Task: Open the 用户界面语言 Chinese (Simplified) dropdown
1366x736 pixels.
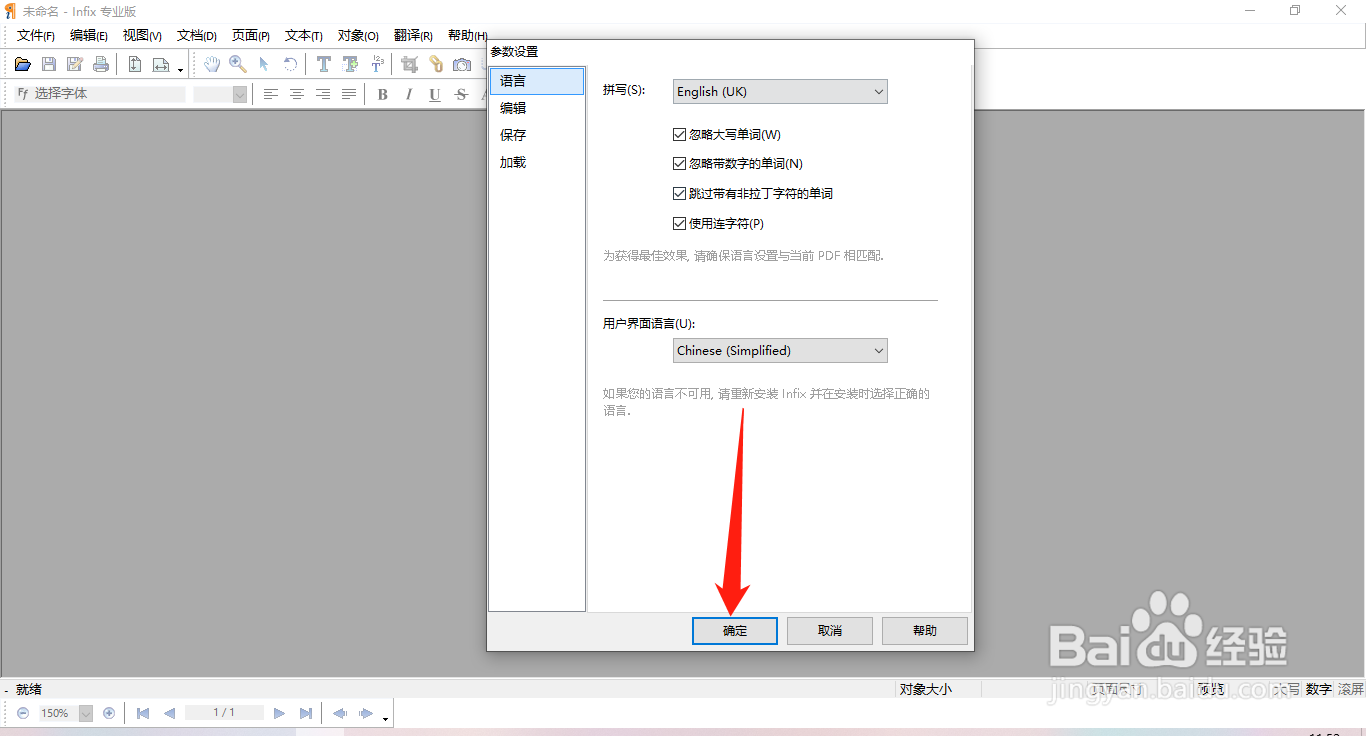Action: click(780, 350)
